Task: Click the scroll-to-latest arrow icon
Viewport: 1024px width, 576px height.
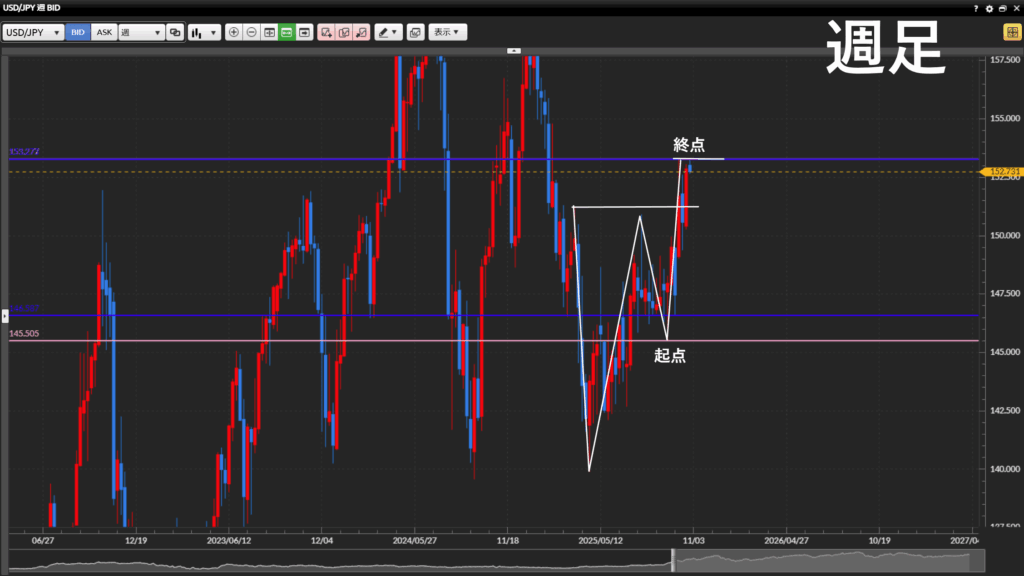Action: click(x=304, y=32)
